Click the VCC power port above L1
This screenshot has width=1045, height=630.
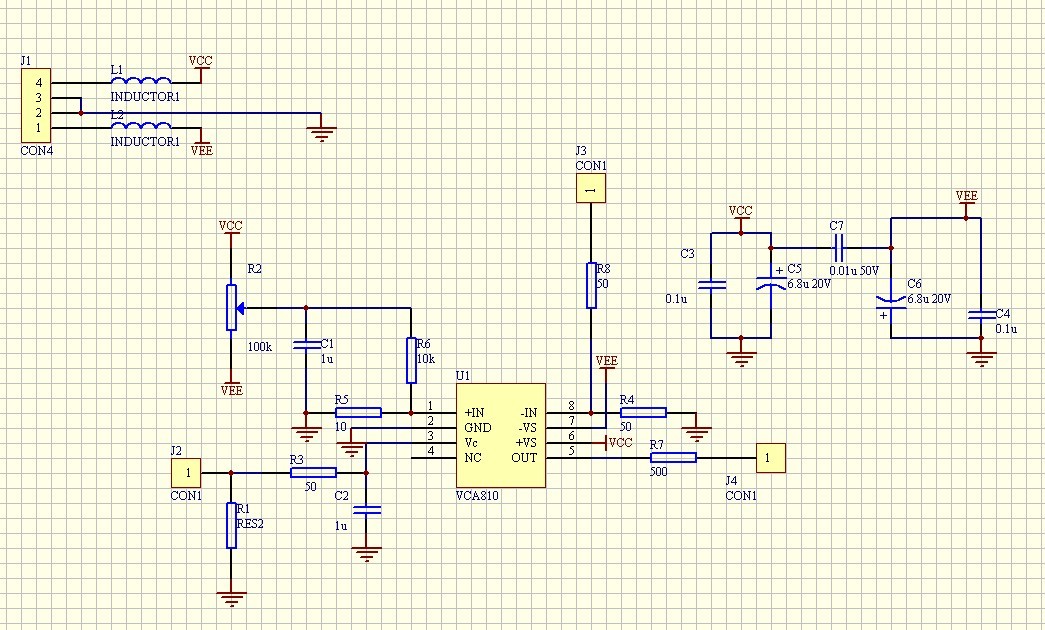[x=200, y=67]
